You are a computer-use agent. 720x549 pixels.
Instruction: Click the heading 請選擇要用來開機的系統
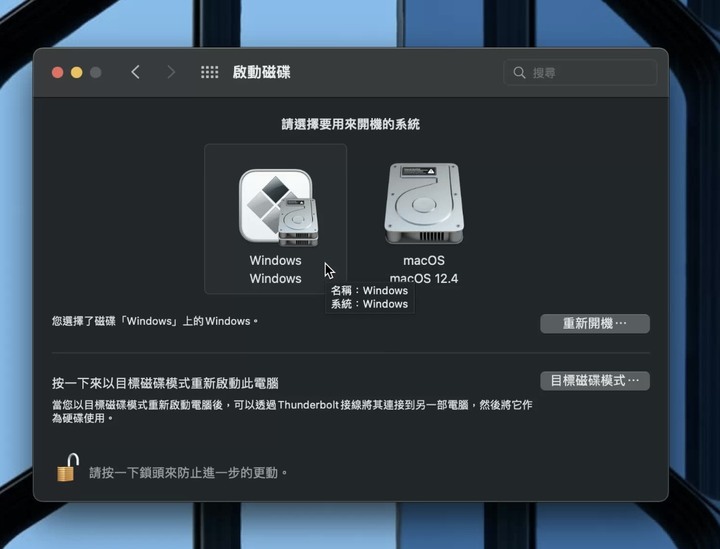coord(351,124)
